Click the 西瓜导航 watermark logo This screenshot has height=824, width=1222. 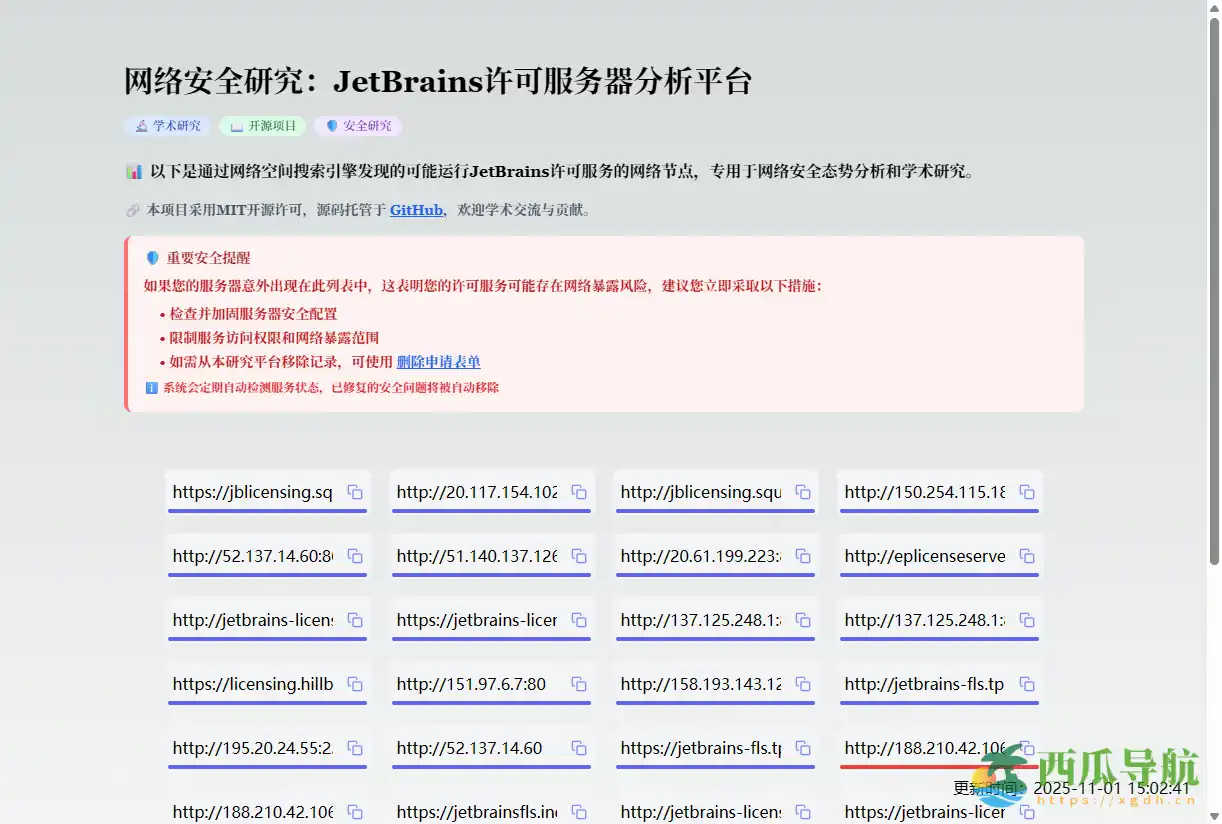(x=1000, y=775)
